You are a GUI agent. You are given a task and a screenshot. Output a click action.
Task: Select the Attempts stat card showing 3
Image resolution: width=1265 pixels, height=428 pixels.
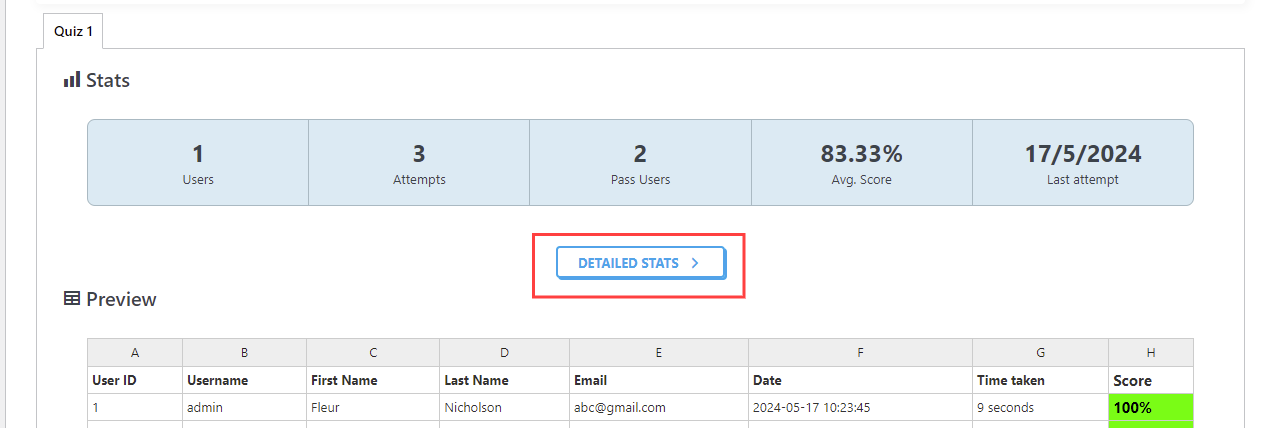point(419,163)
